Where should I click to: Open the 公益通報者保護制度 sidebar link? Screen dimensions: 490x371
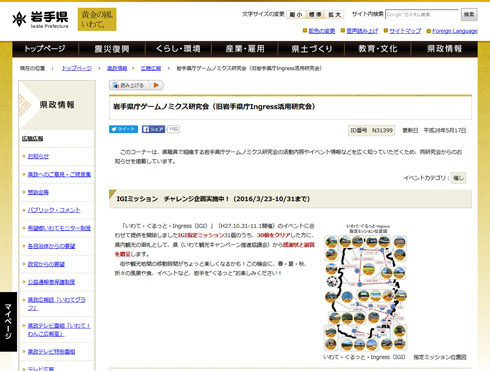[x=51, y=282]
